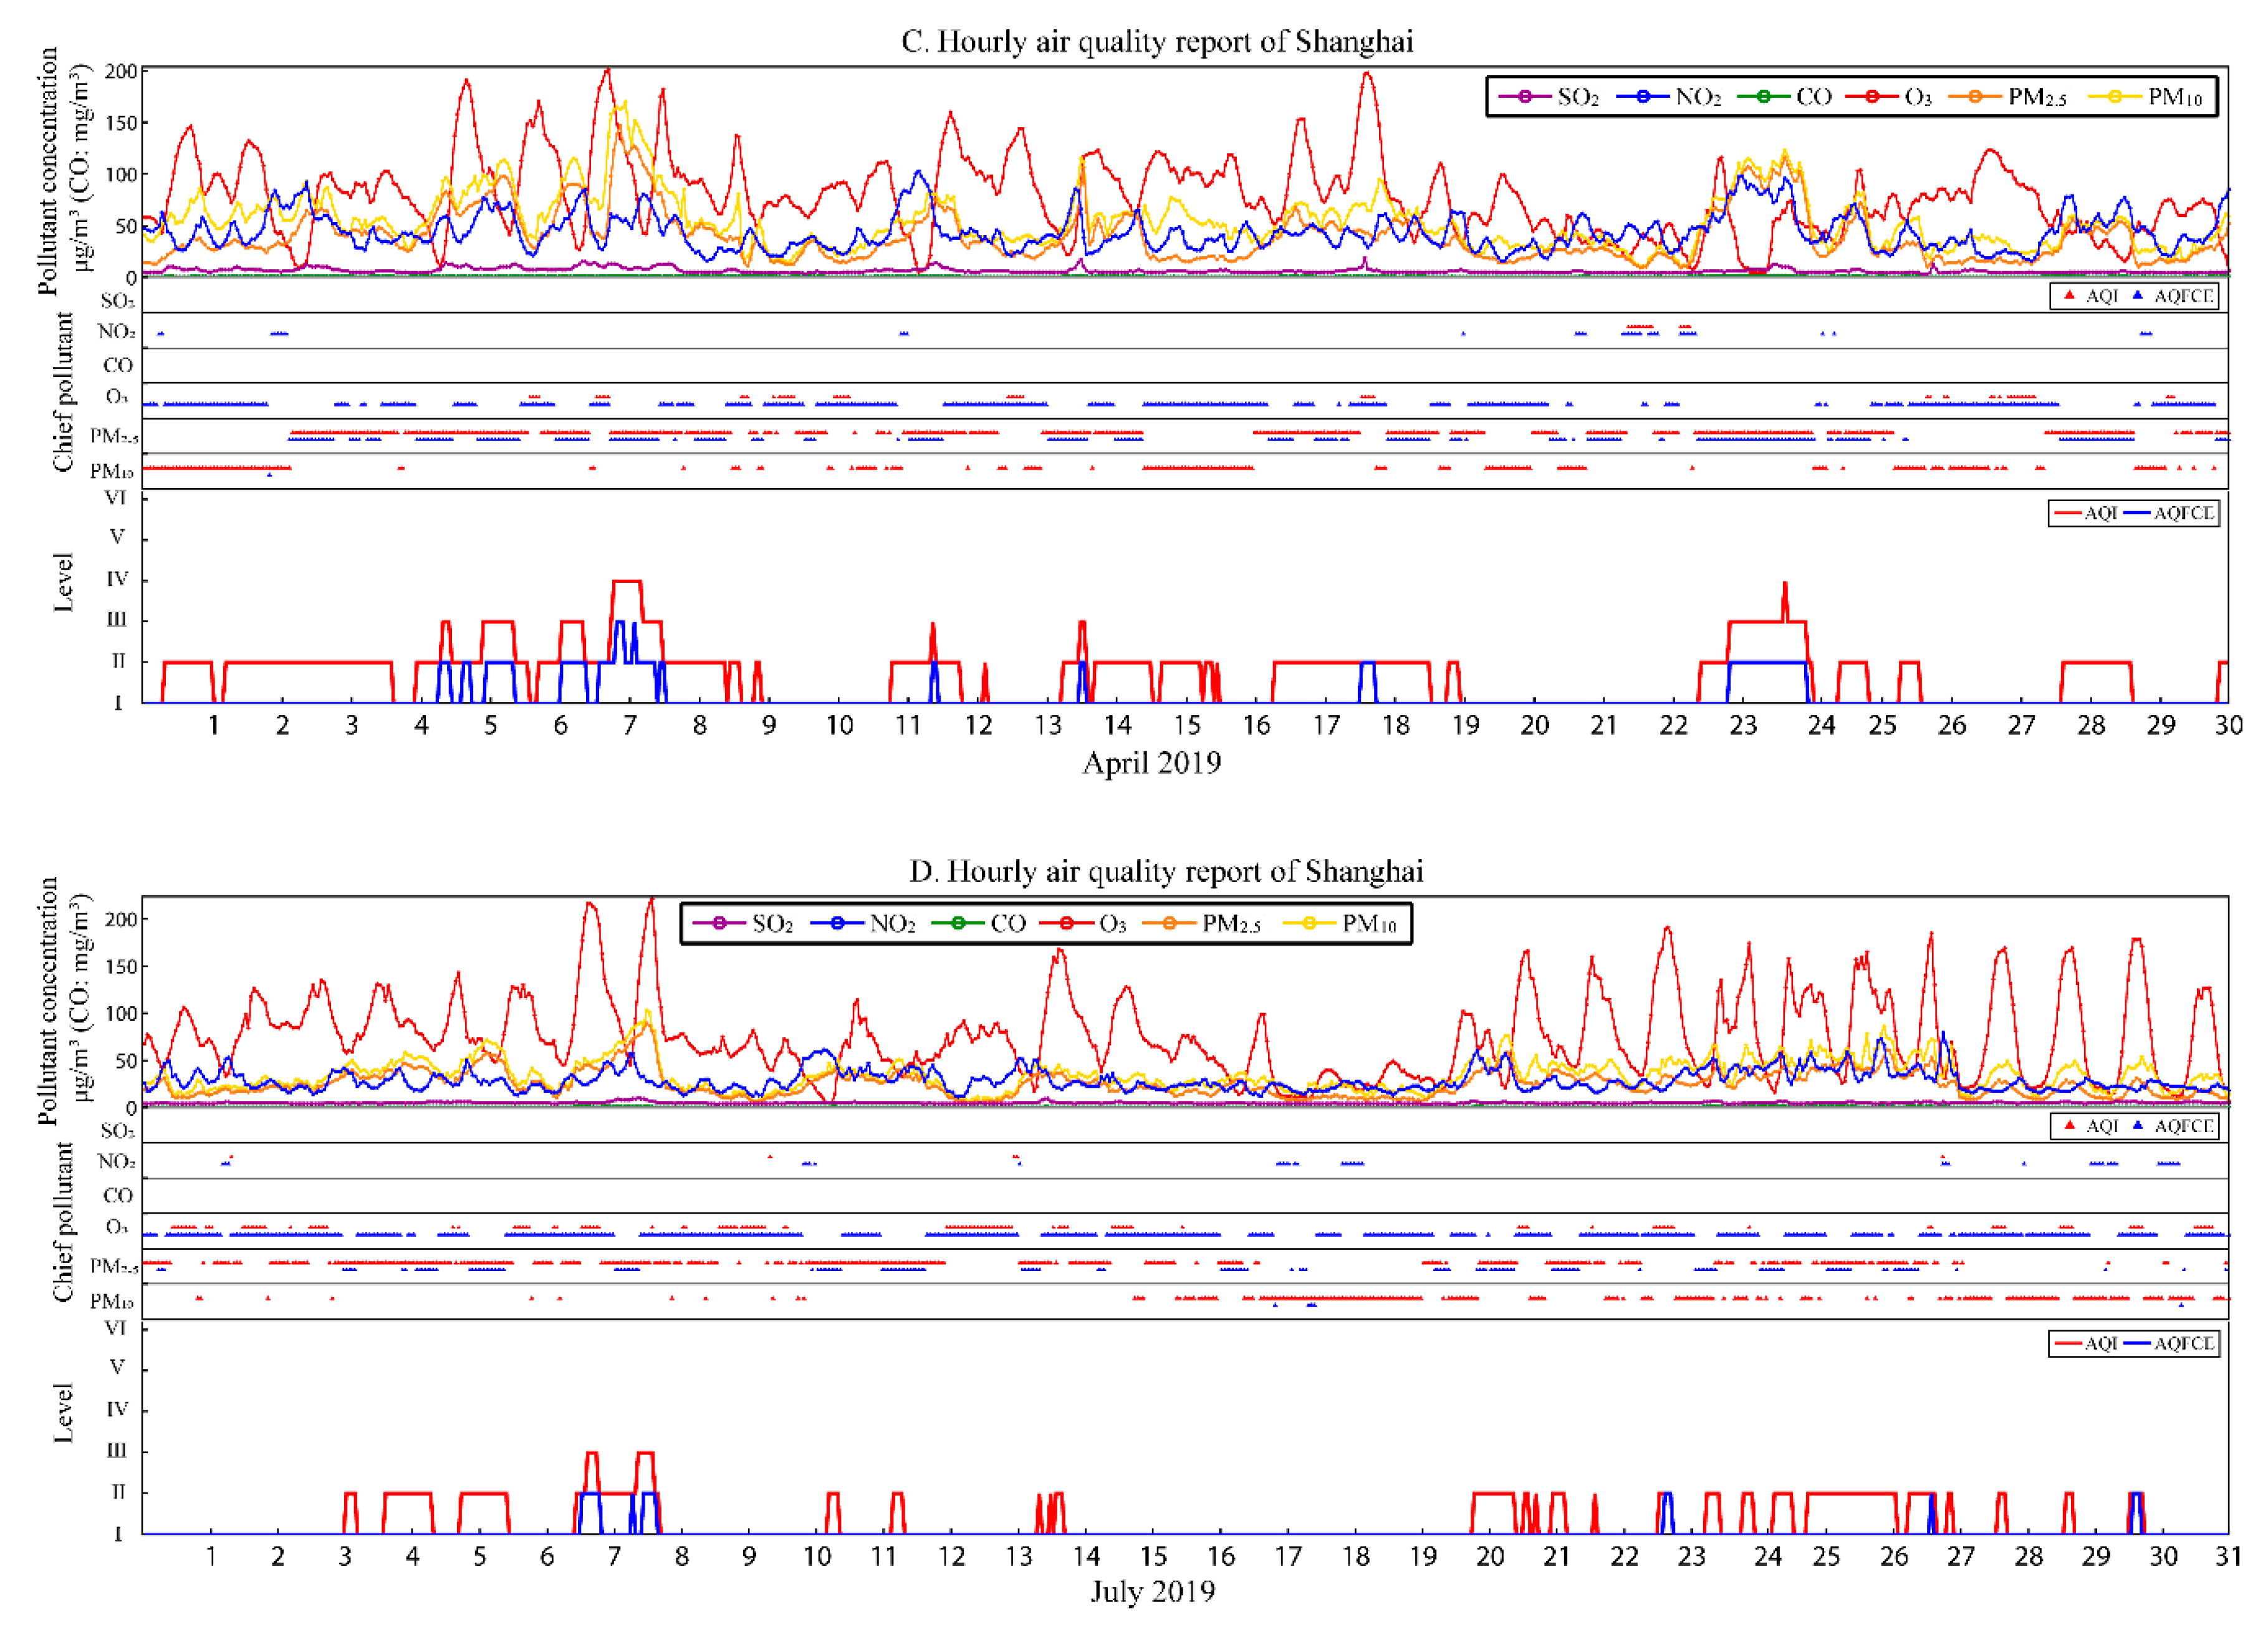Screen dimensions: 2268x1627
Task: Click the PM₂.₅ legend marker in chart D
Action: 1169,923
